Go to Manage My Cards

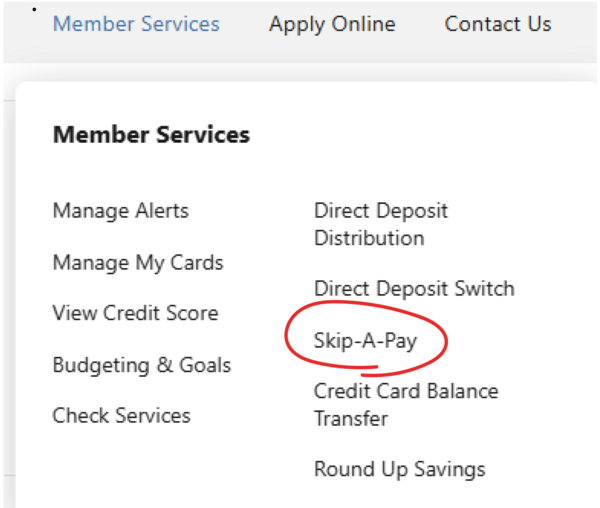click(x=138, y=263)
